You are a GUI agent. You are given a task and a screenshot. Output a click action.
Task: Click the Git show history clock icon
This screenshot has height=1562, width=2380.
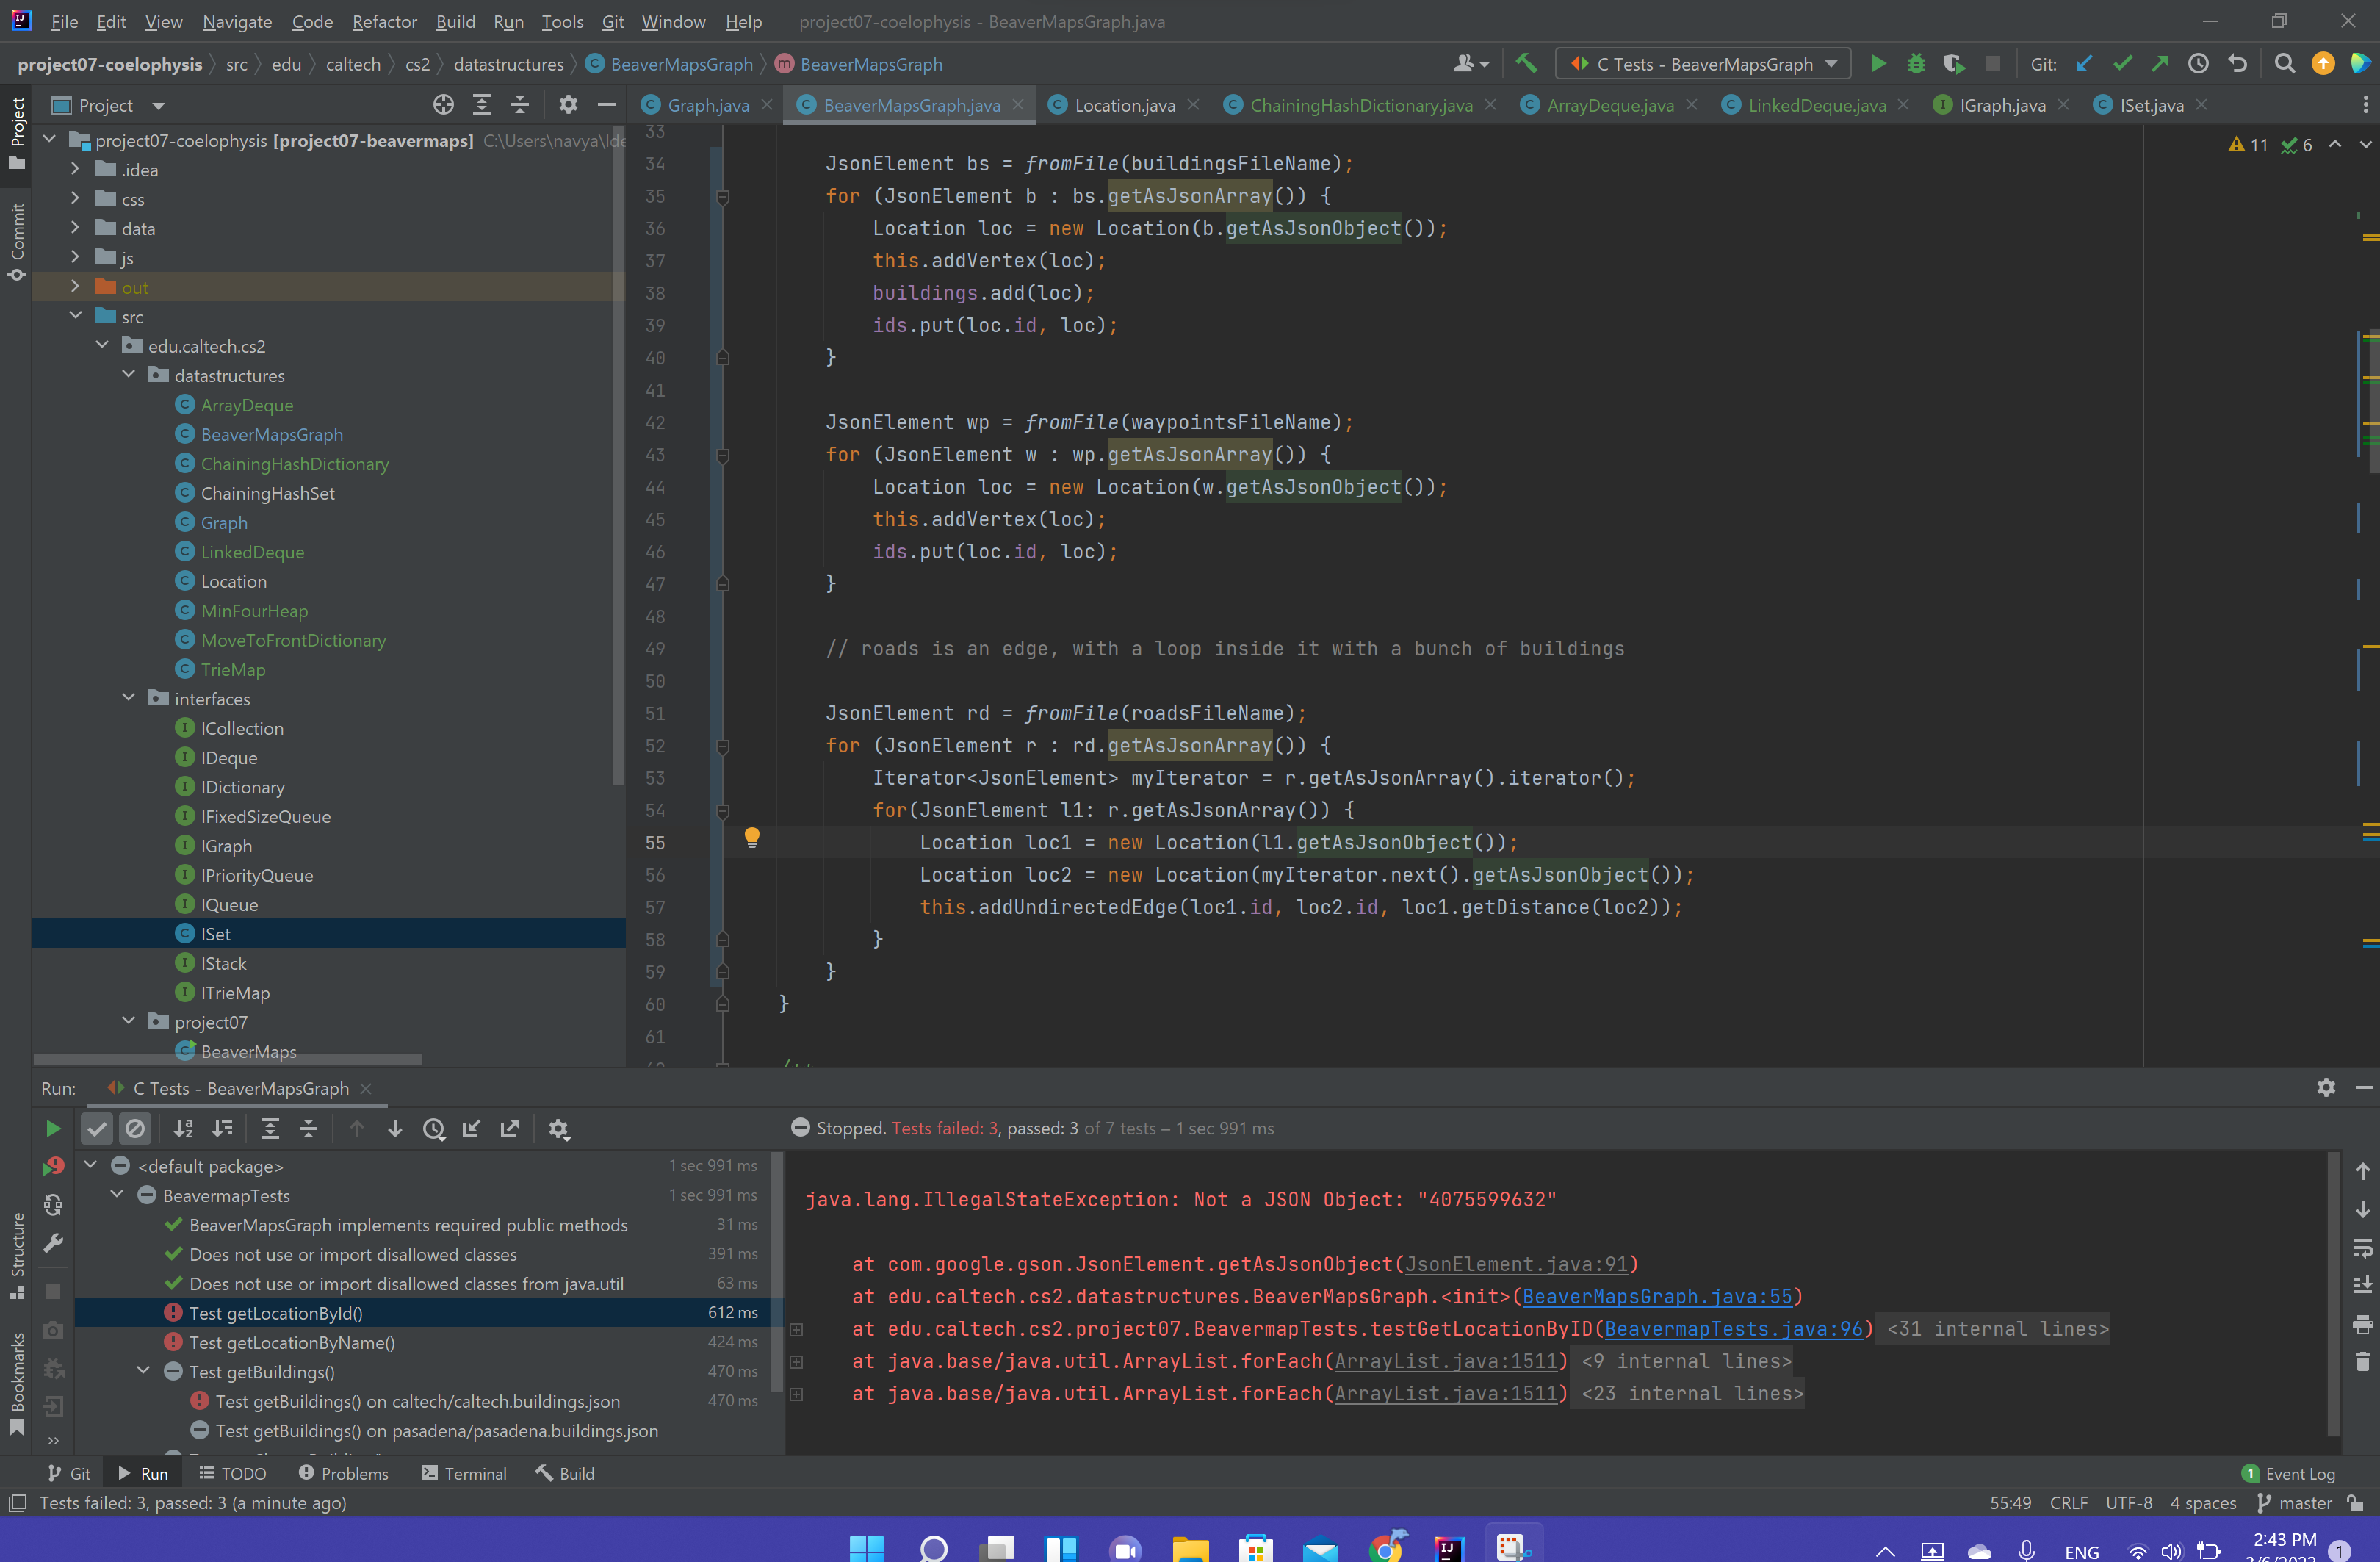2198,64
